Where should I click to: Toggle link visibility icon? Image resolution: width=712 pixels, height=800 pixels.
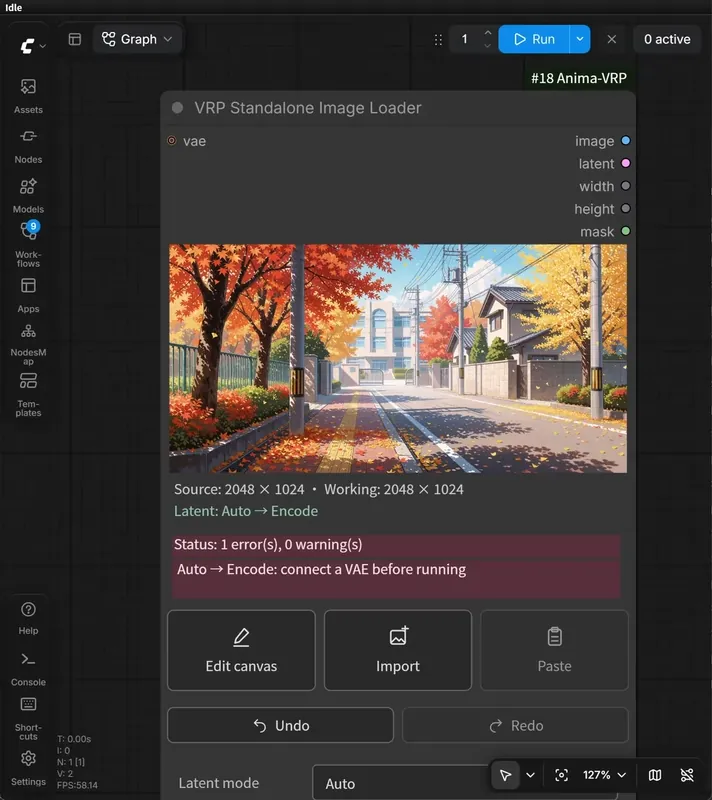click(687, 775)
